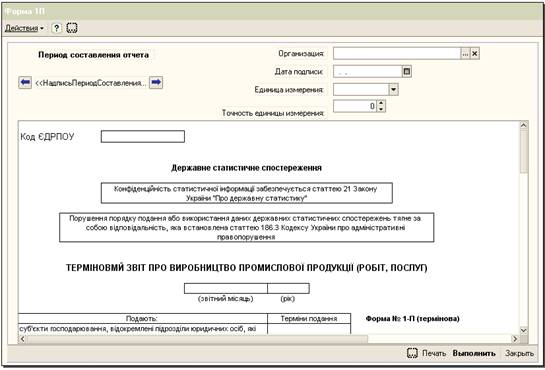Click the звітний місяць cell
The height and width of the screenshot is (370, 545).
coord(226,288)
